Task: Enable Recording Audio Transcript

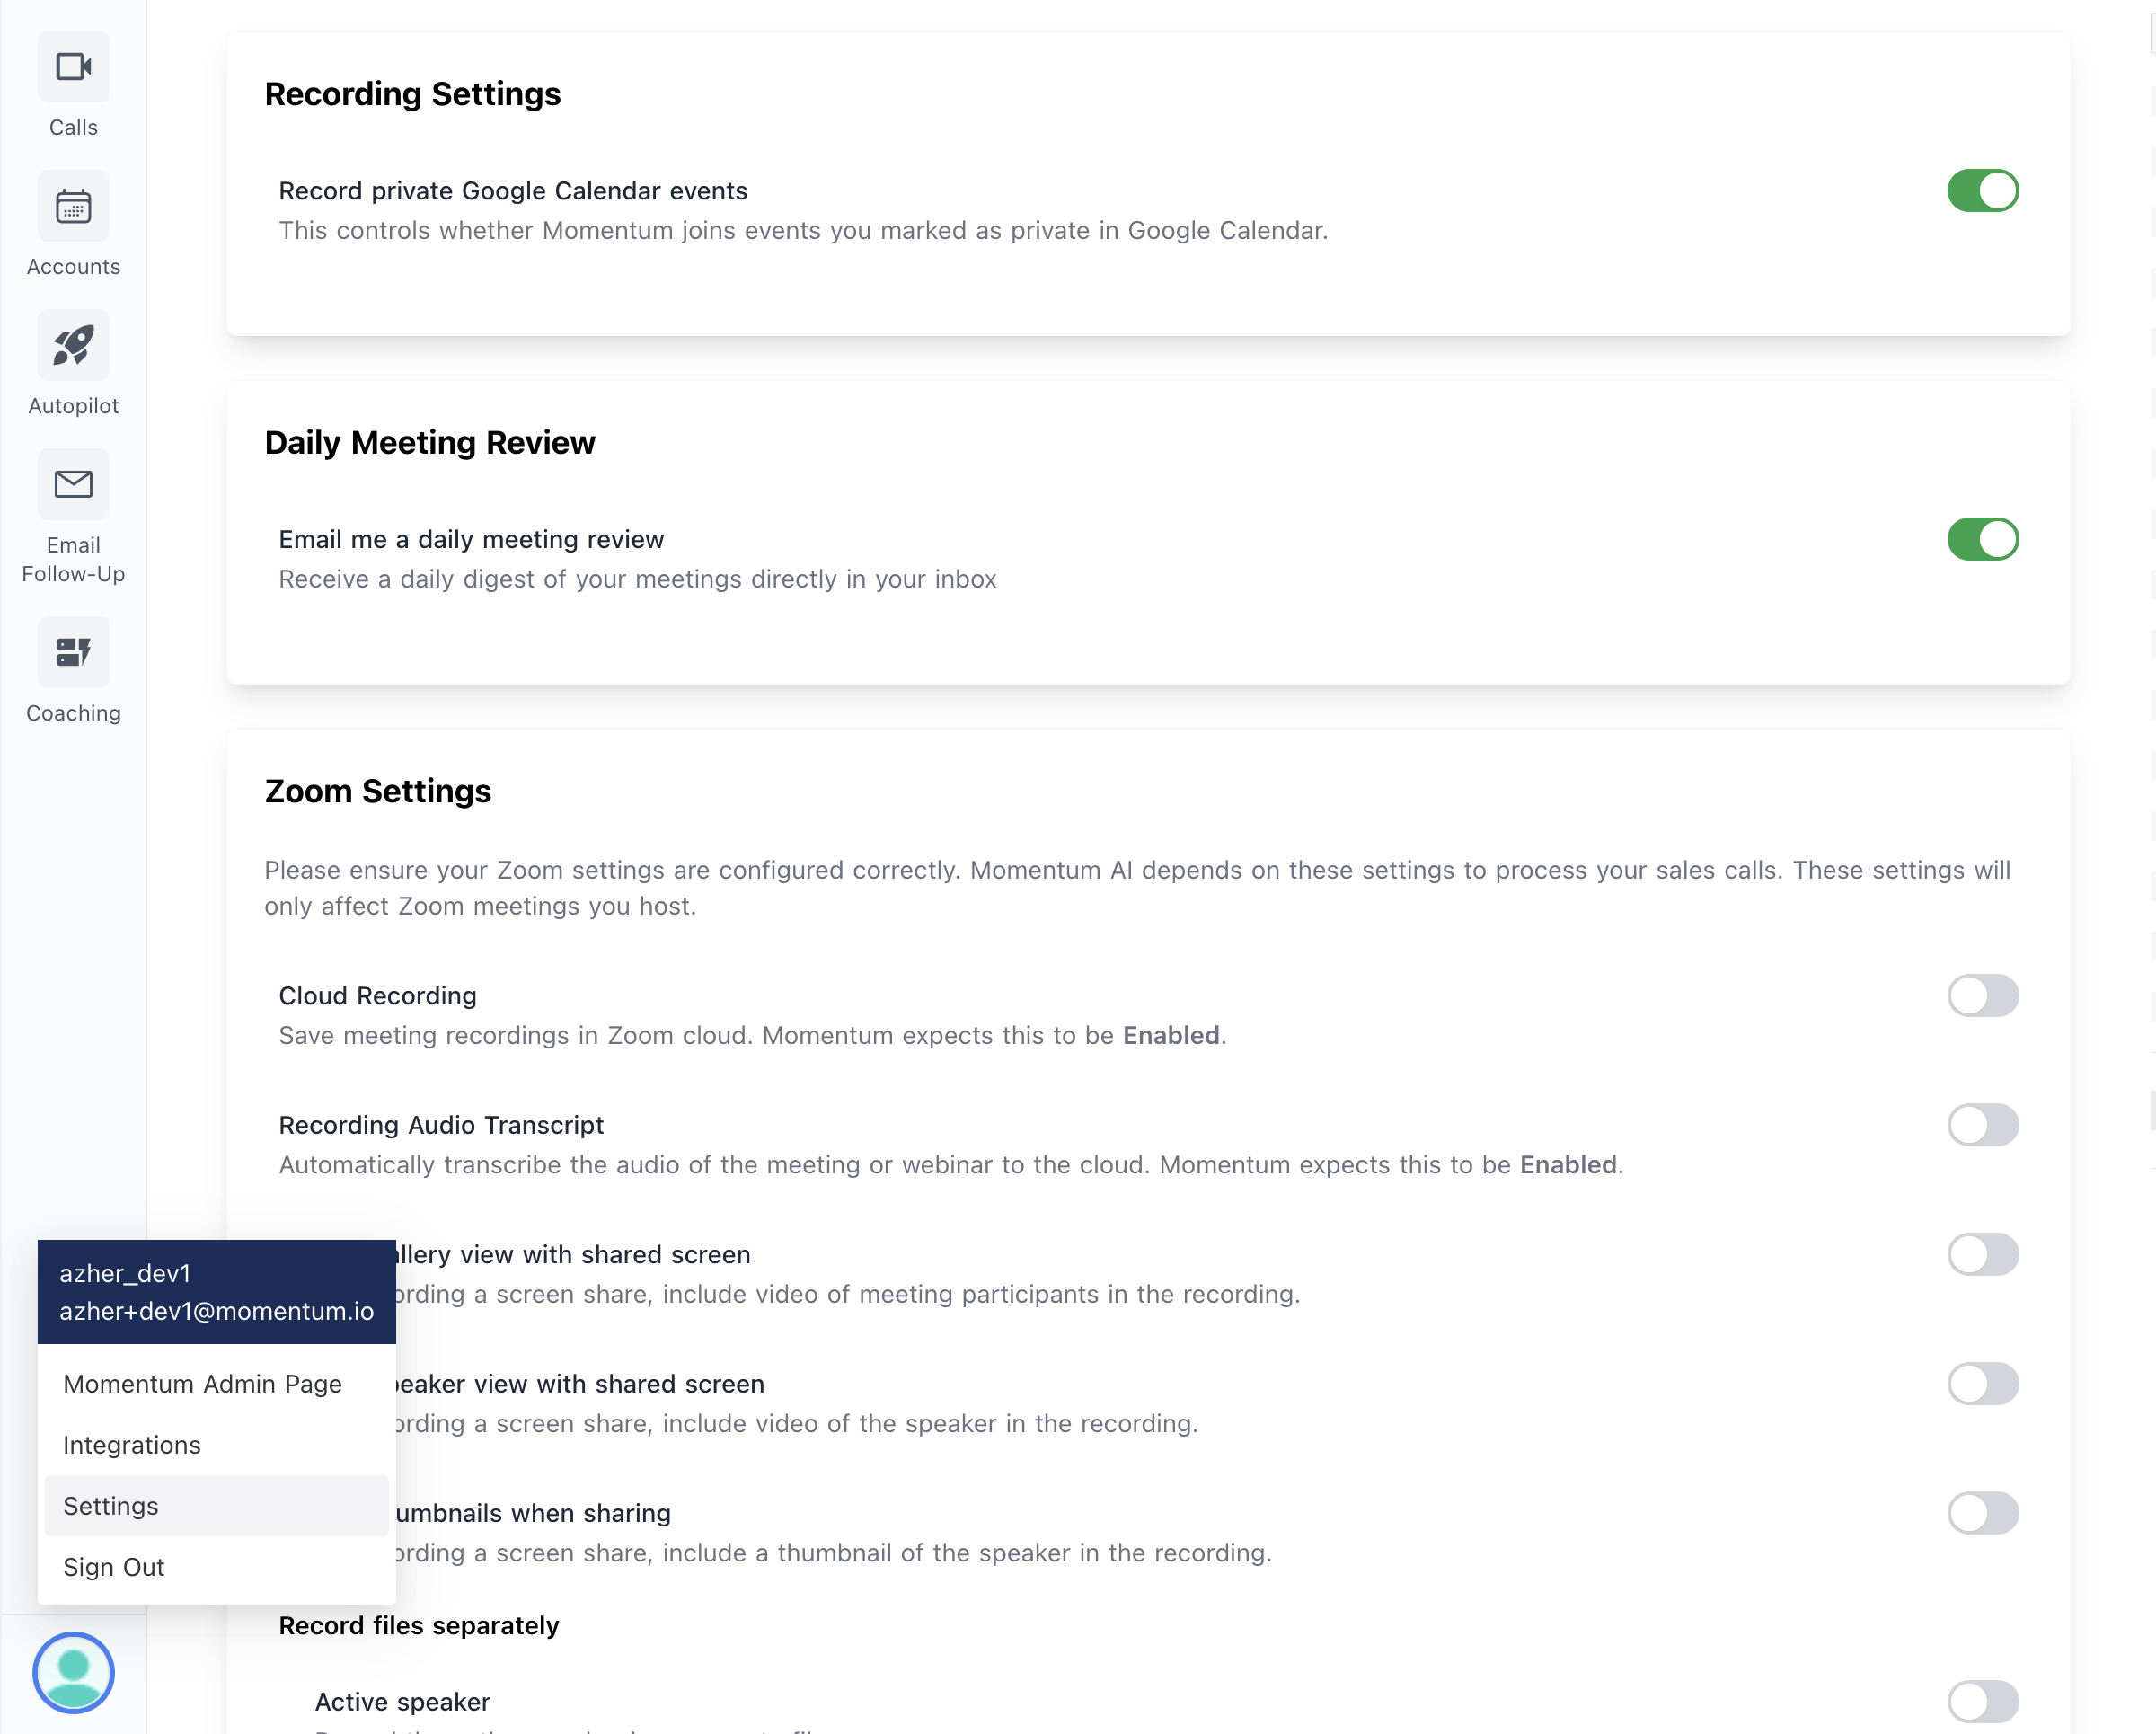Action: pos(1984,1125)
